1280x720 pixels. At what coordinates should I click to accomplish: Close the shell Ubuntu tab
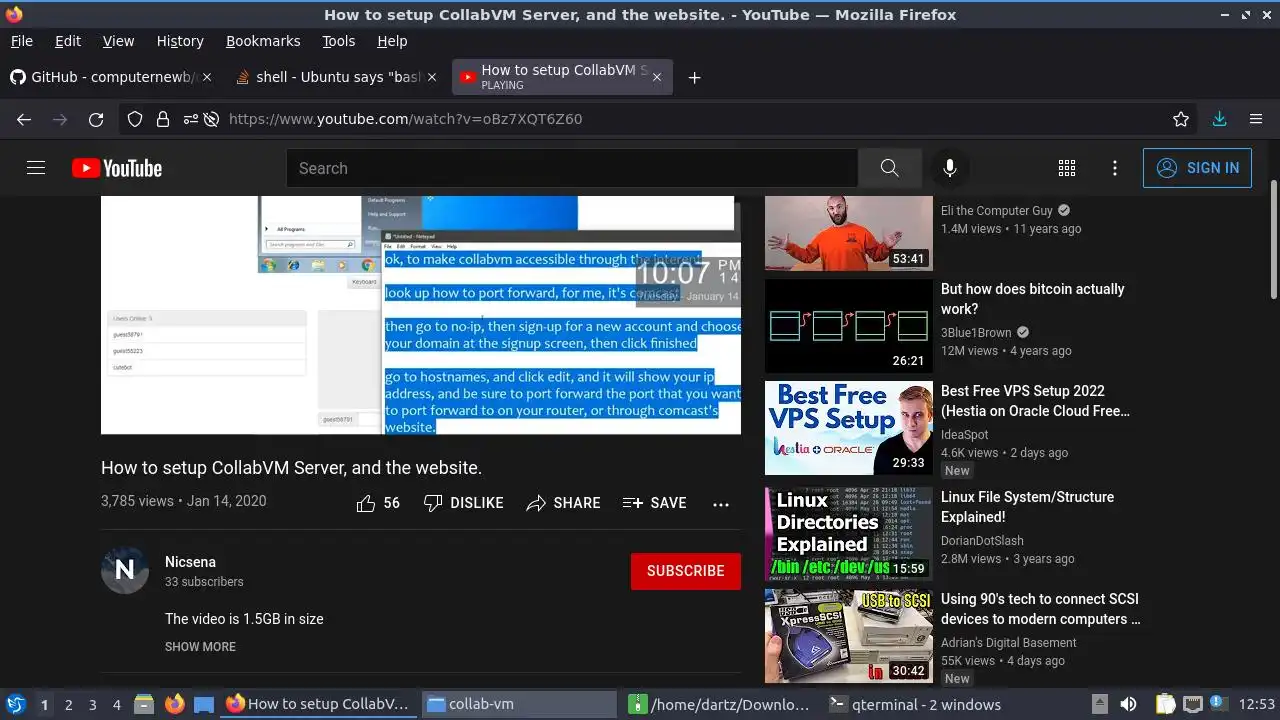click(431, 77)
